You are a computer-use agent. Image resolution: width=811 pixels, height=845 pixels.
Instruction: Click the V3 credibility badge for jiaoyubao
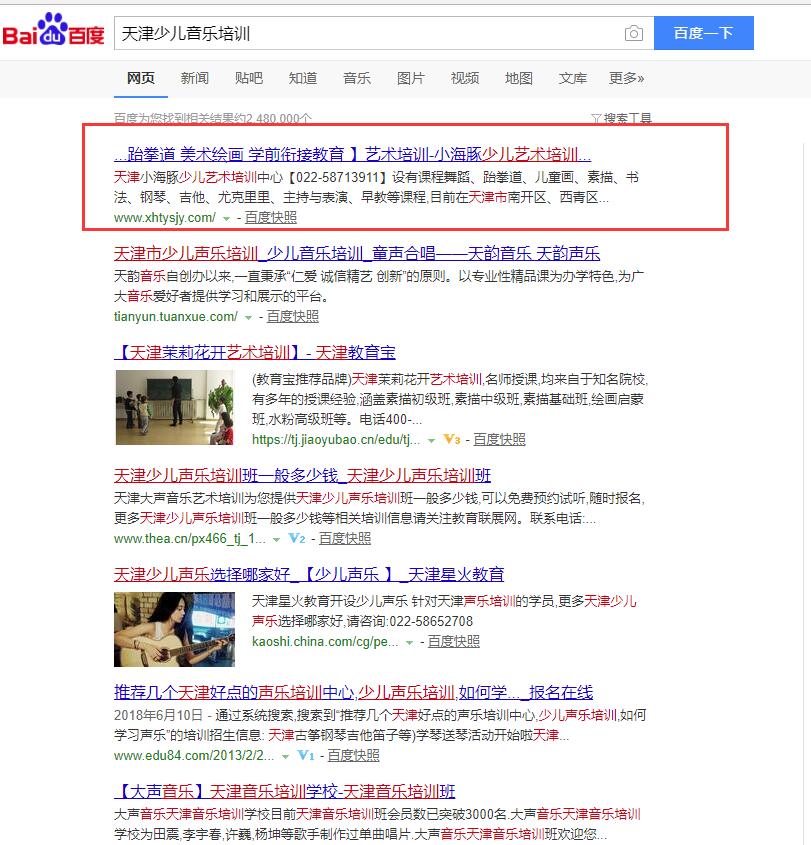tap(452, 439)
